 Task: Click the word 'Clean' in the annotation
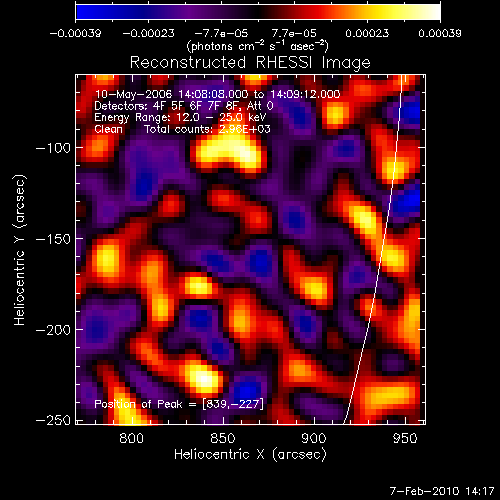coord(108,129)
